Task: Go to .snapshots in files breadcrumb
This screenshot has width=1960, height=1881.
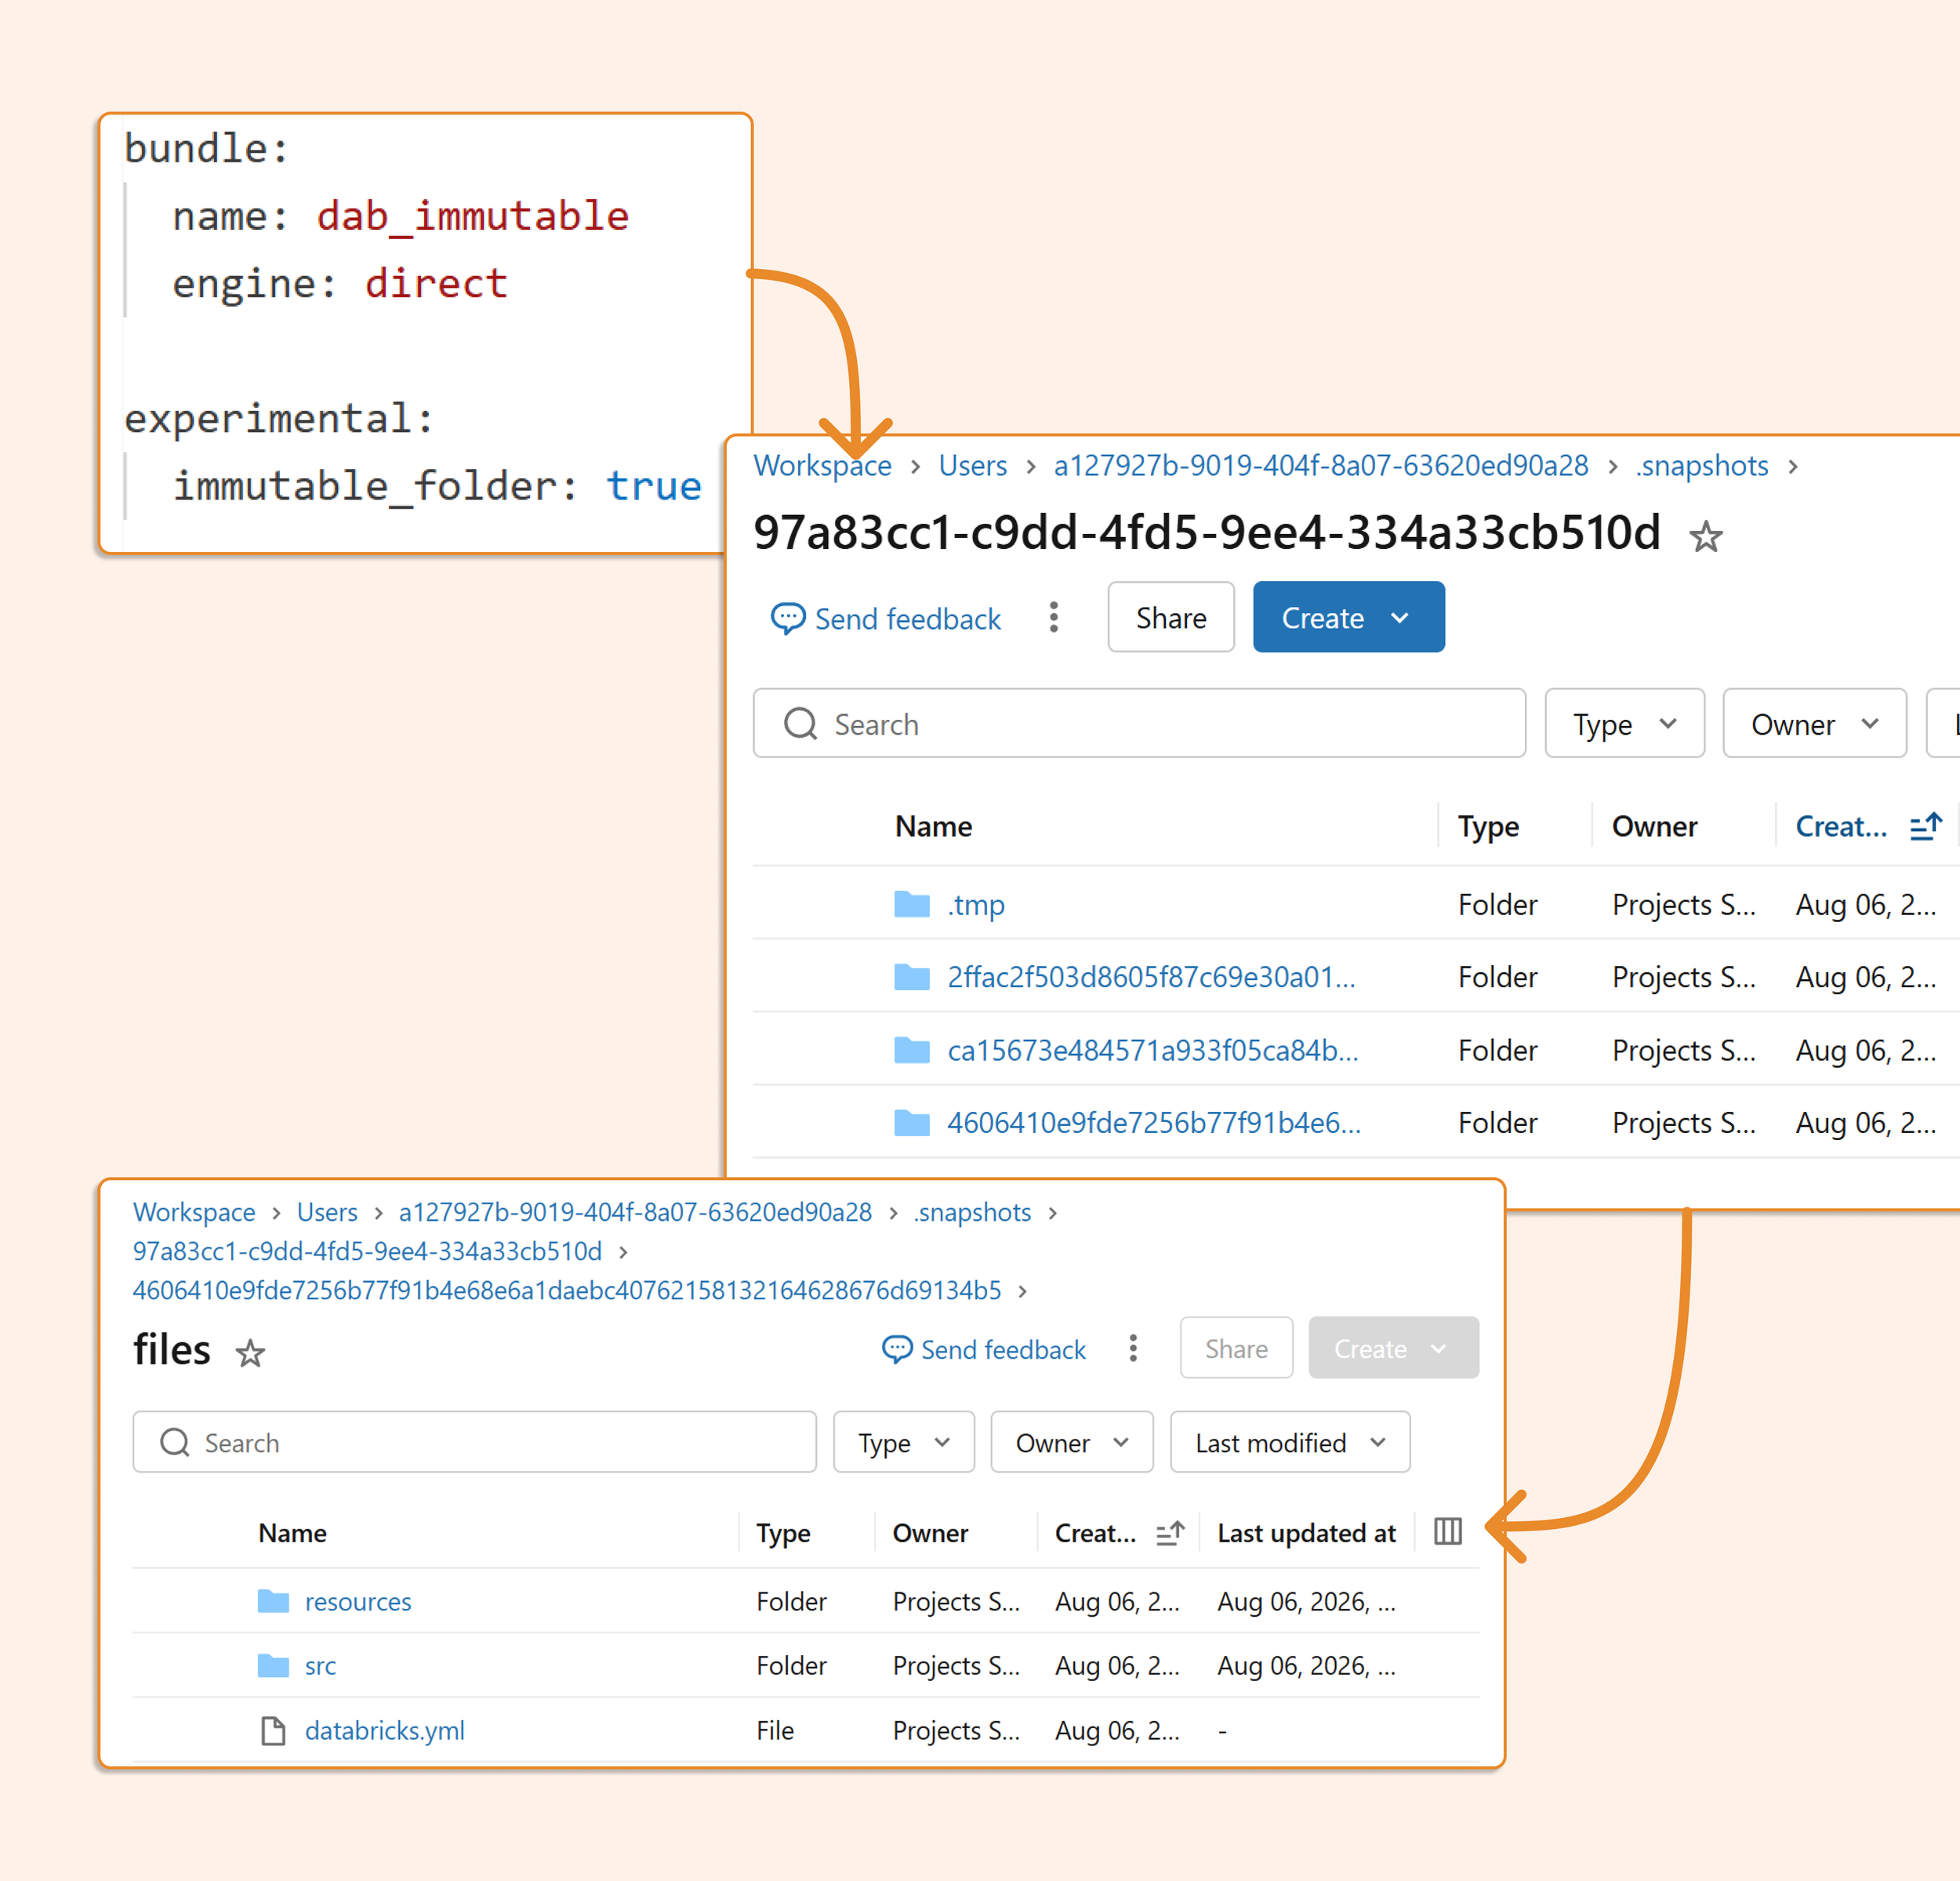Action: 972,1212
